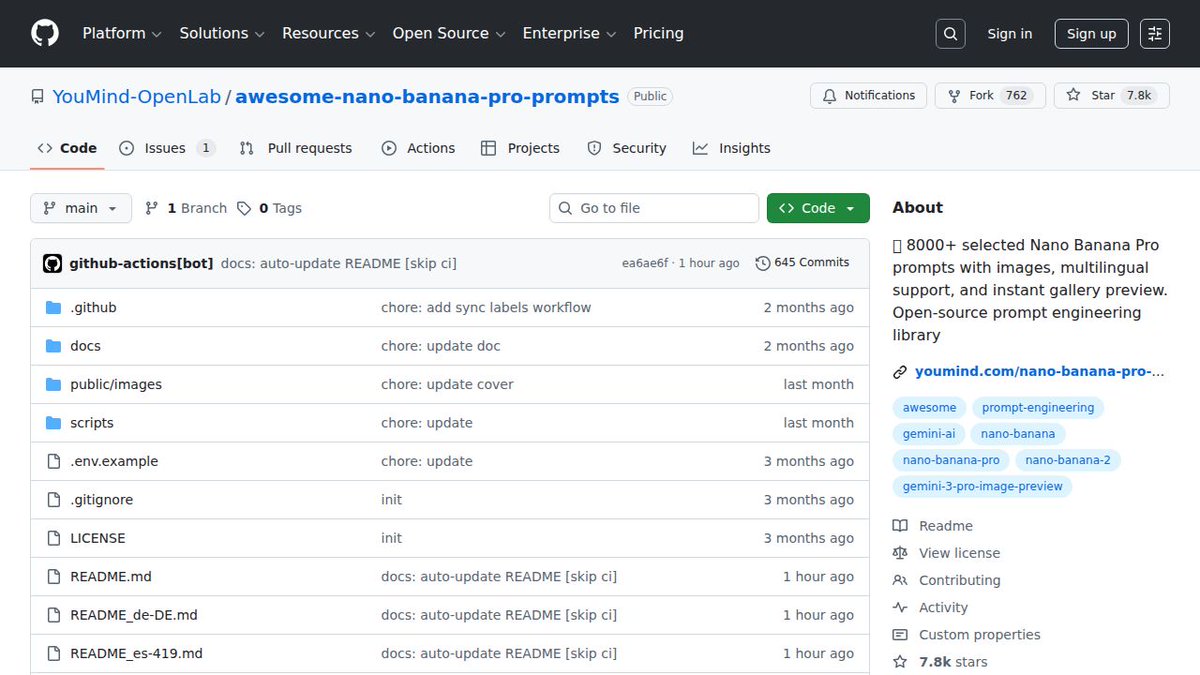Click the tag icon next to 0 Tags

[x=244, y=208]
